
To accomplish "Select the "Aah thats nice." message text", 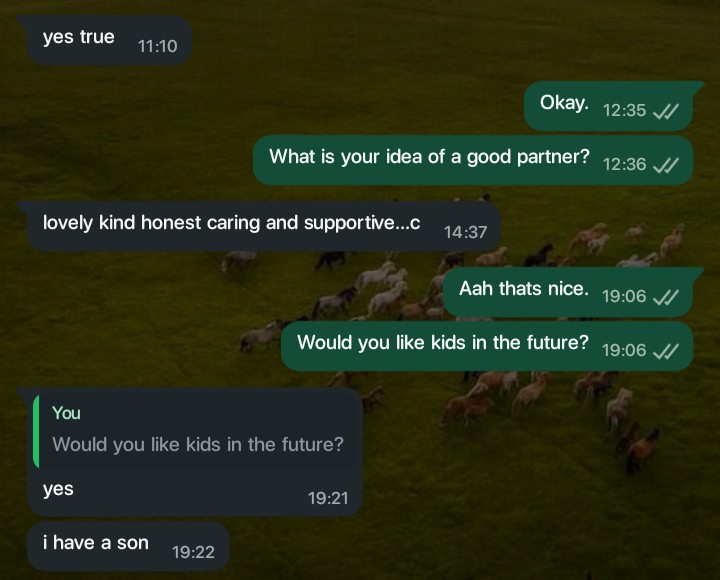I will click(523, 289).
